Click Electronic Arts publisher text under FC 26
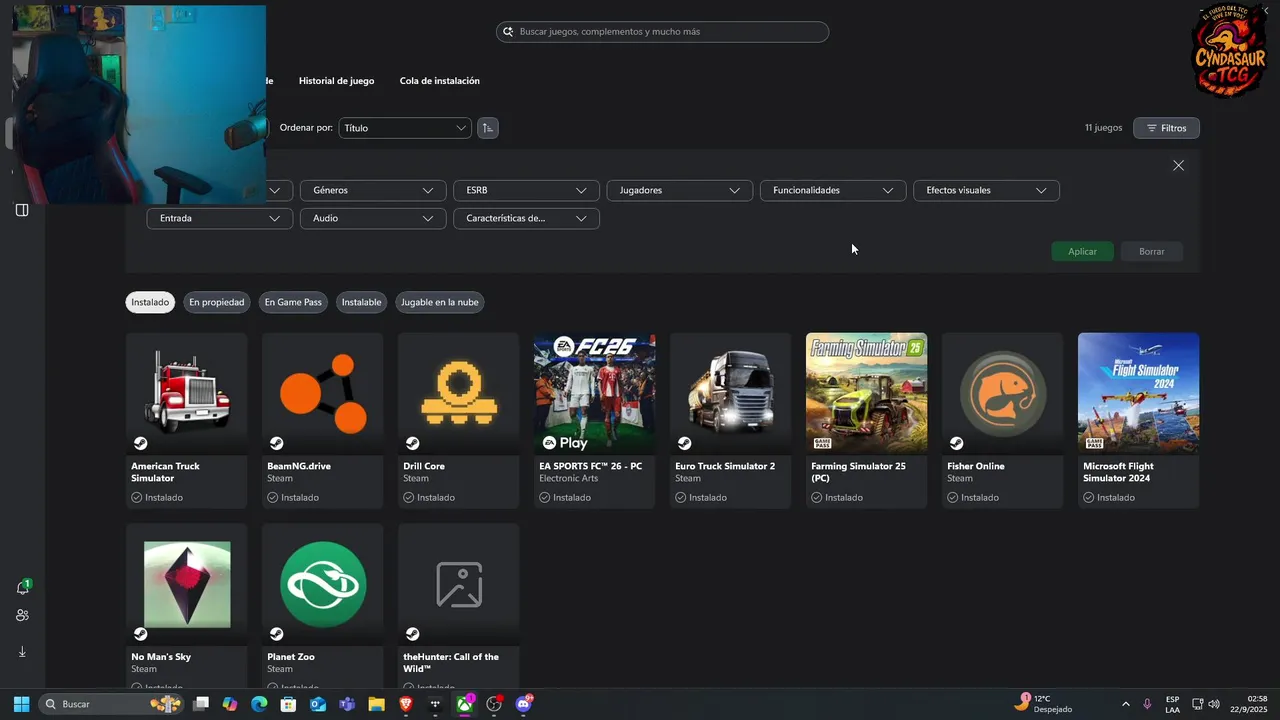This screenshot has width=1280, height=720. click(575, 478)
